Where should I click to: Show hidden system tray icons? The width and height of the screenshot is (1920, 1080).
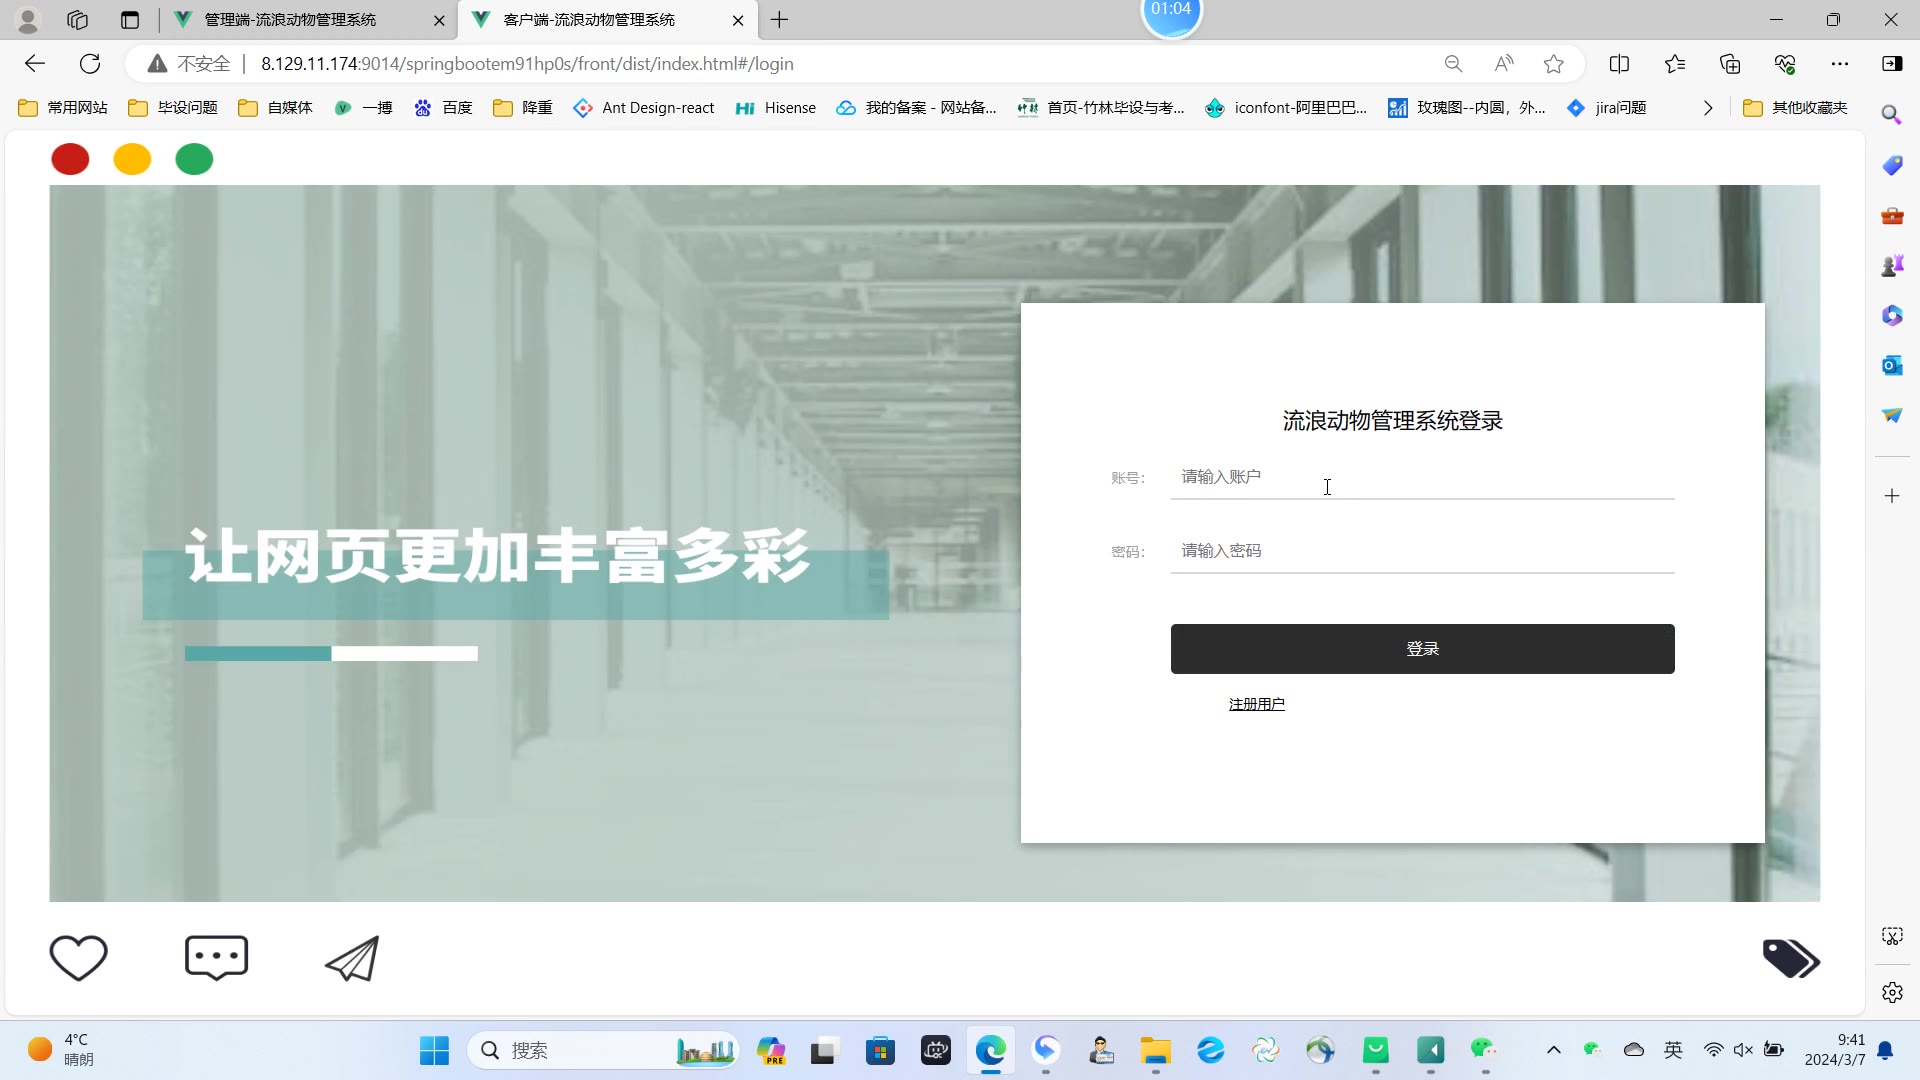(1553, 1050)
